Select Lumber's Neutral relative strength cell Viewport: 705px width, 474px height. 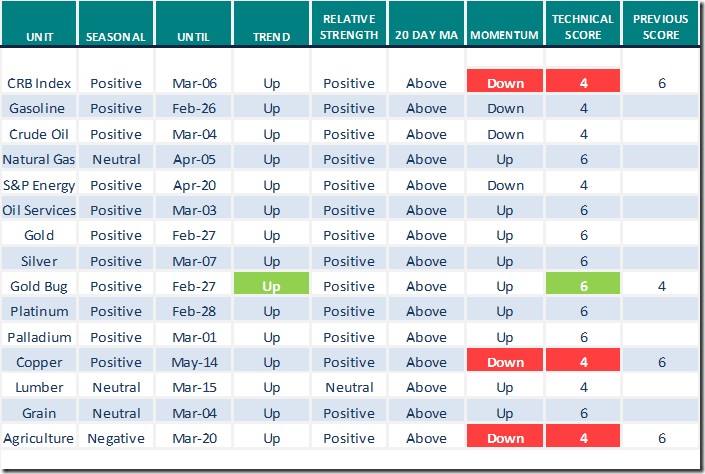click(349, 387)
